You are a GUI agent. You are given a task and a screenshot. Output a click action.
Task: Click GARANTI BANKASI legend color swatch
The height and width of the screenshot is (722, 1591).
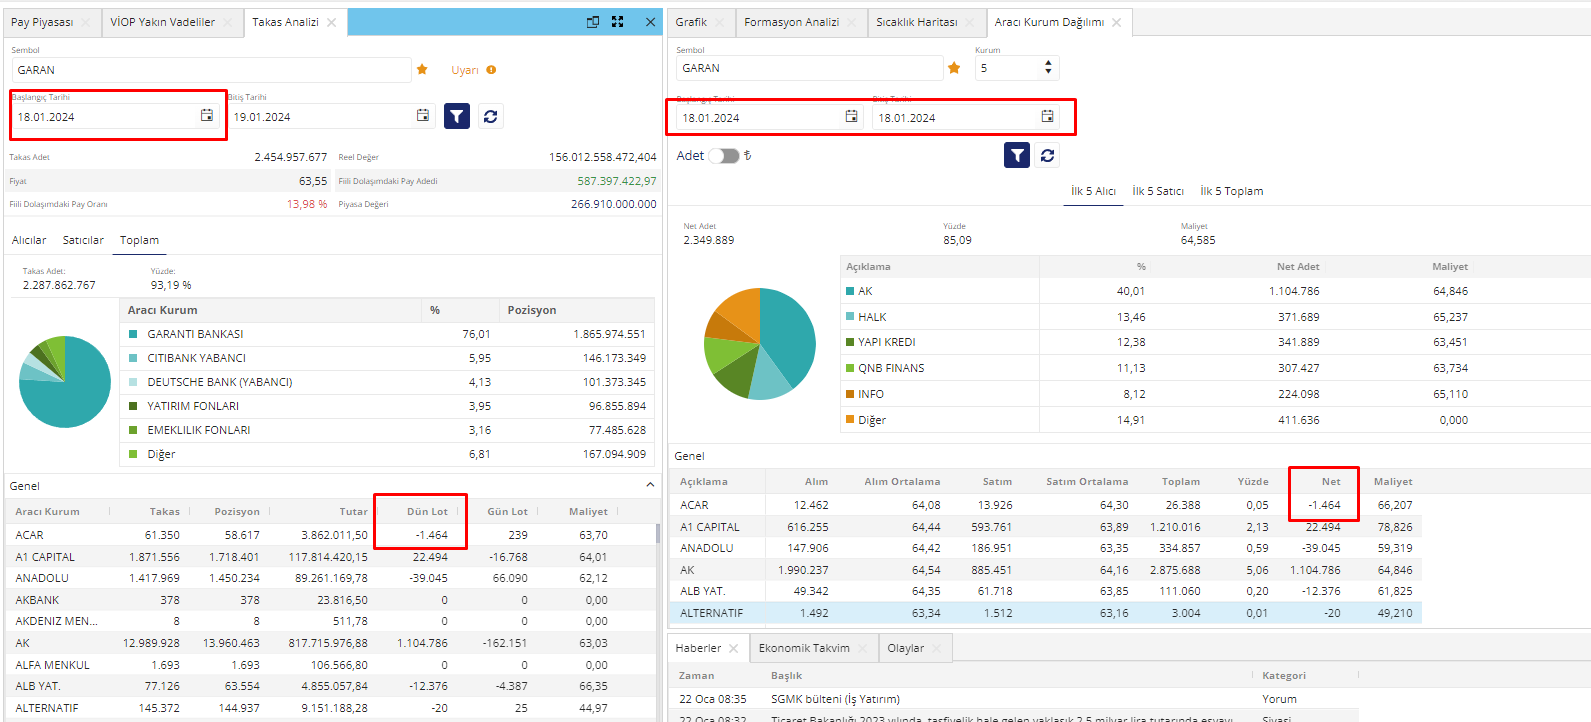click(133, 334)
